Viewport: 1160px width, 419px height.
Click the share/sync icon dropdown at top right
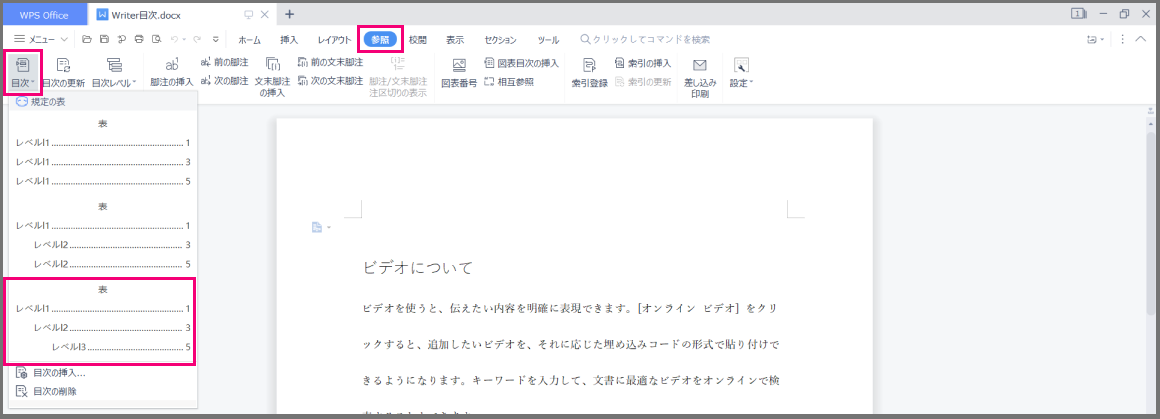(1095, 39)
